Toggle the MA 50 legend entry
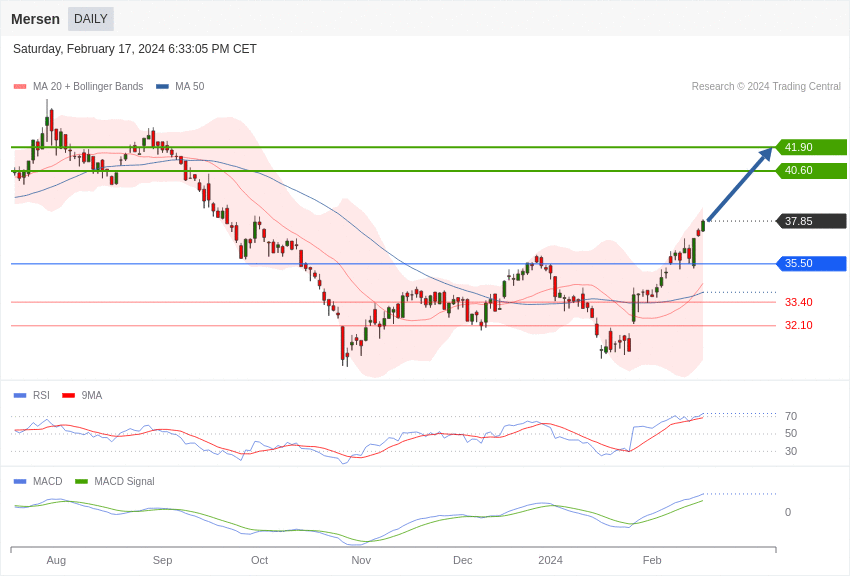 (x=180, y=87)
